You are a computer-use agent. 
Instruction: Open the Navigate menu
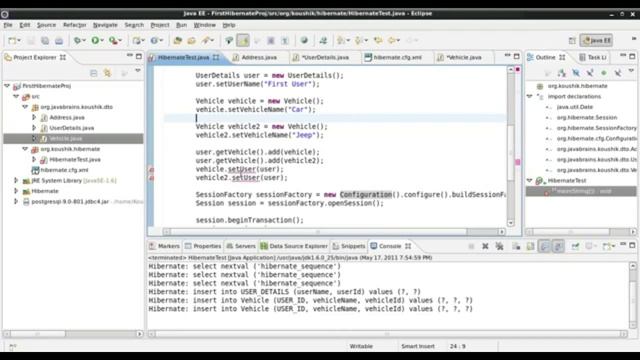point(105,25)
